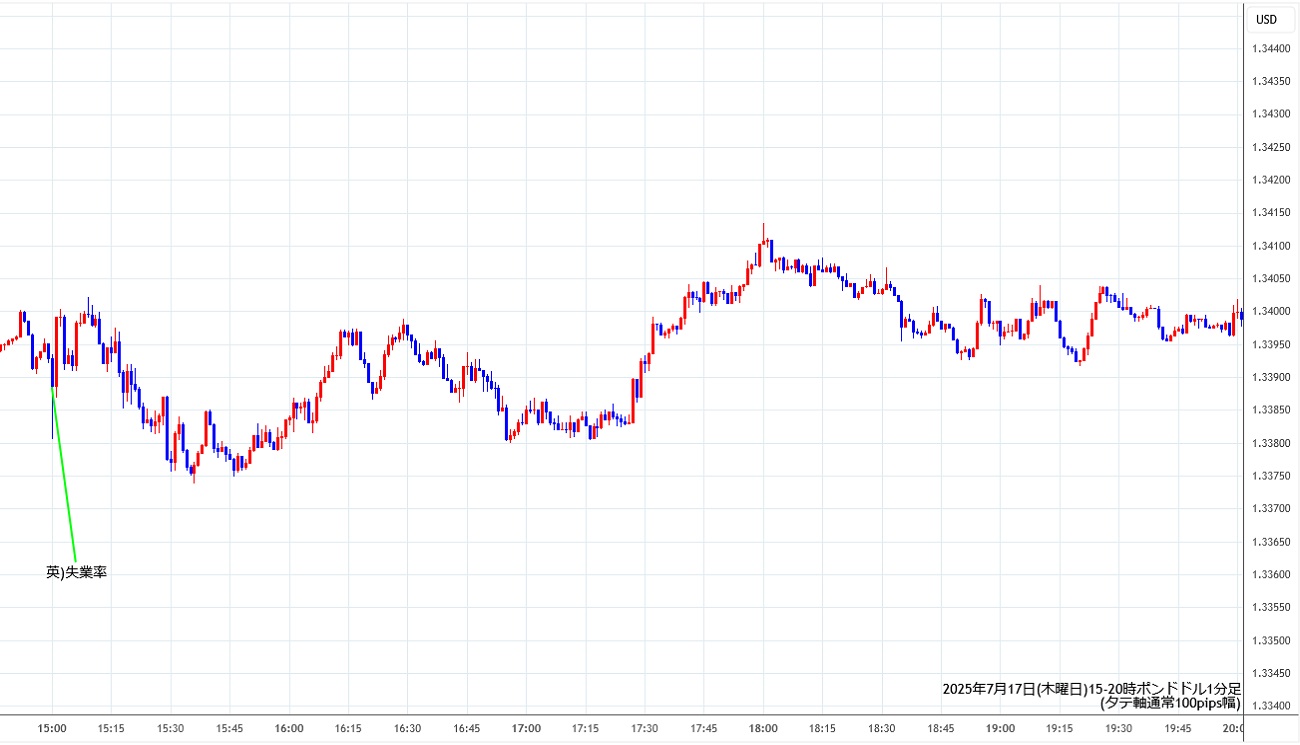Select the 1.34300 price axis label

1272,115
